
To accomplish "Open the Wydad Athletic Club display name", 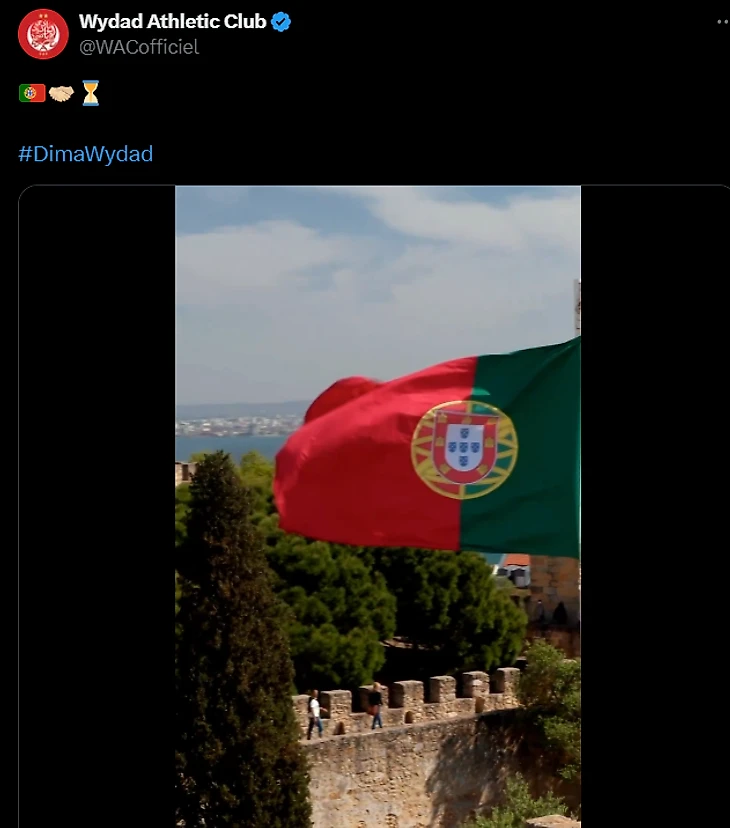I will [x=173, y=22].
